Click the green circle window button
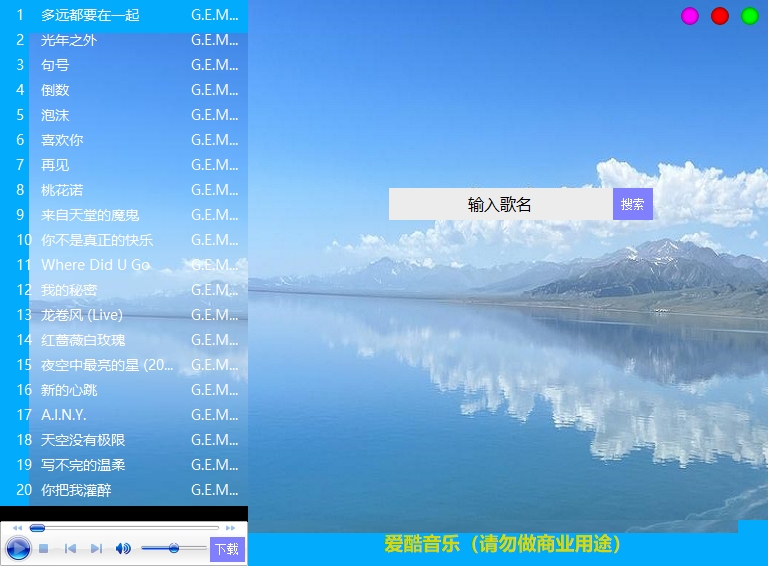Viewport: 768px width, 566px height. pyautogui.click(x=750, y=16)
